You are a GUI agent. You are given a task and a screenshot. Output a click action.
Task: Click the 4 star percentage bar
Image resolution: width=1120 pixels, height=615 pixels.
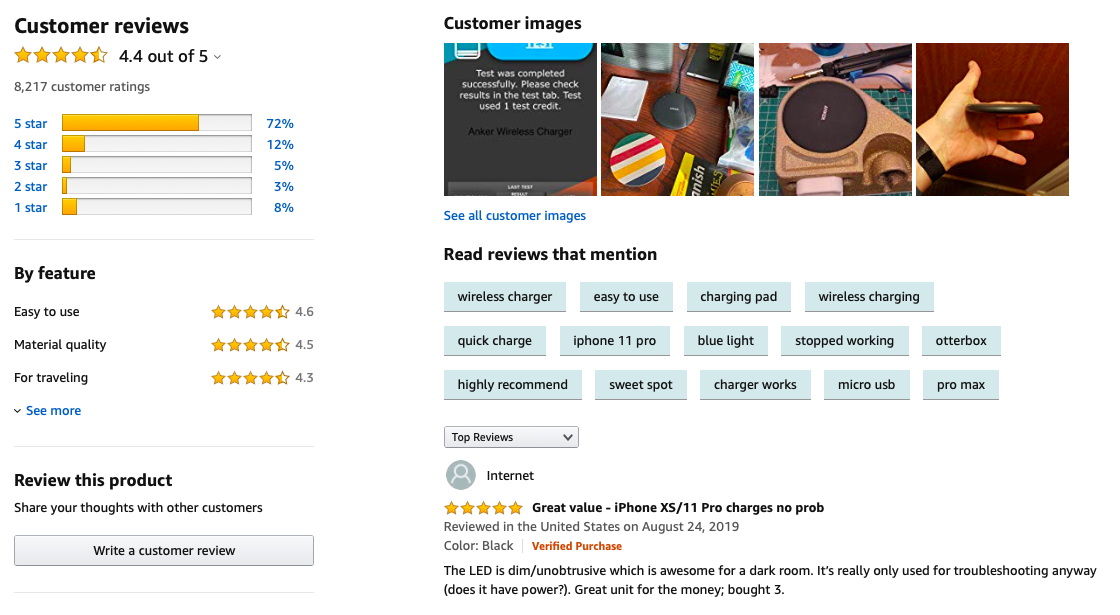tap(156, 145)
